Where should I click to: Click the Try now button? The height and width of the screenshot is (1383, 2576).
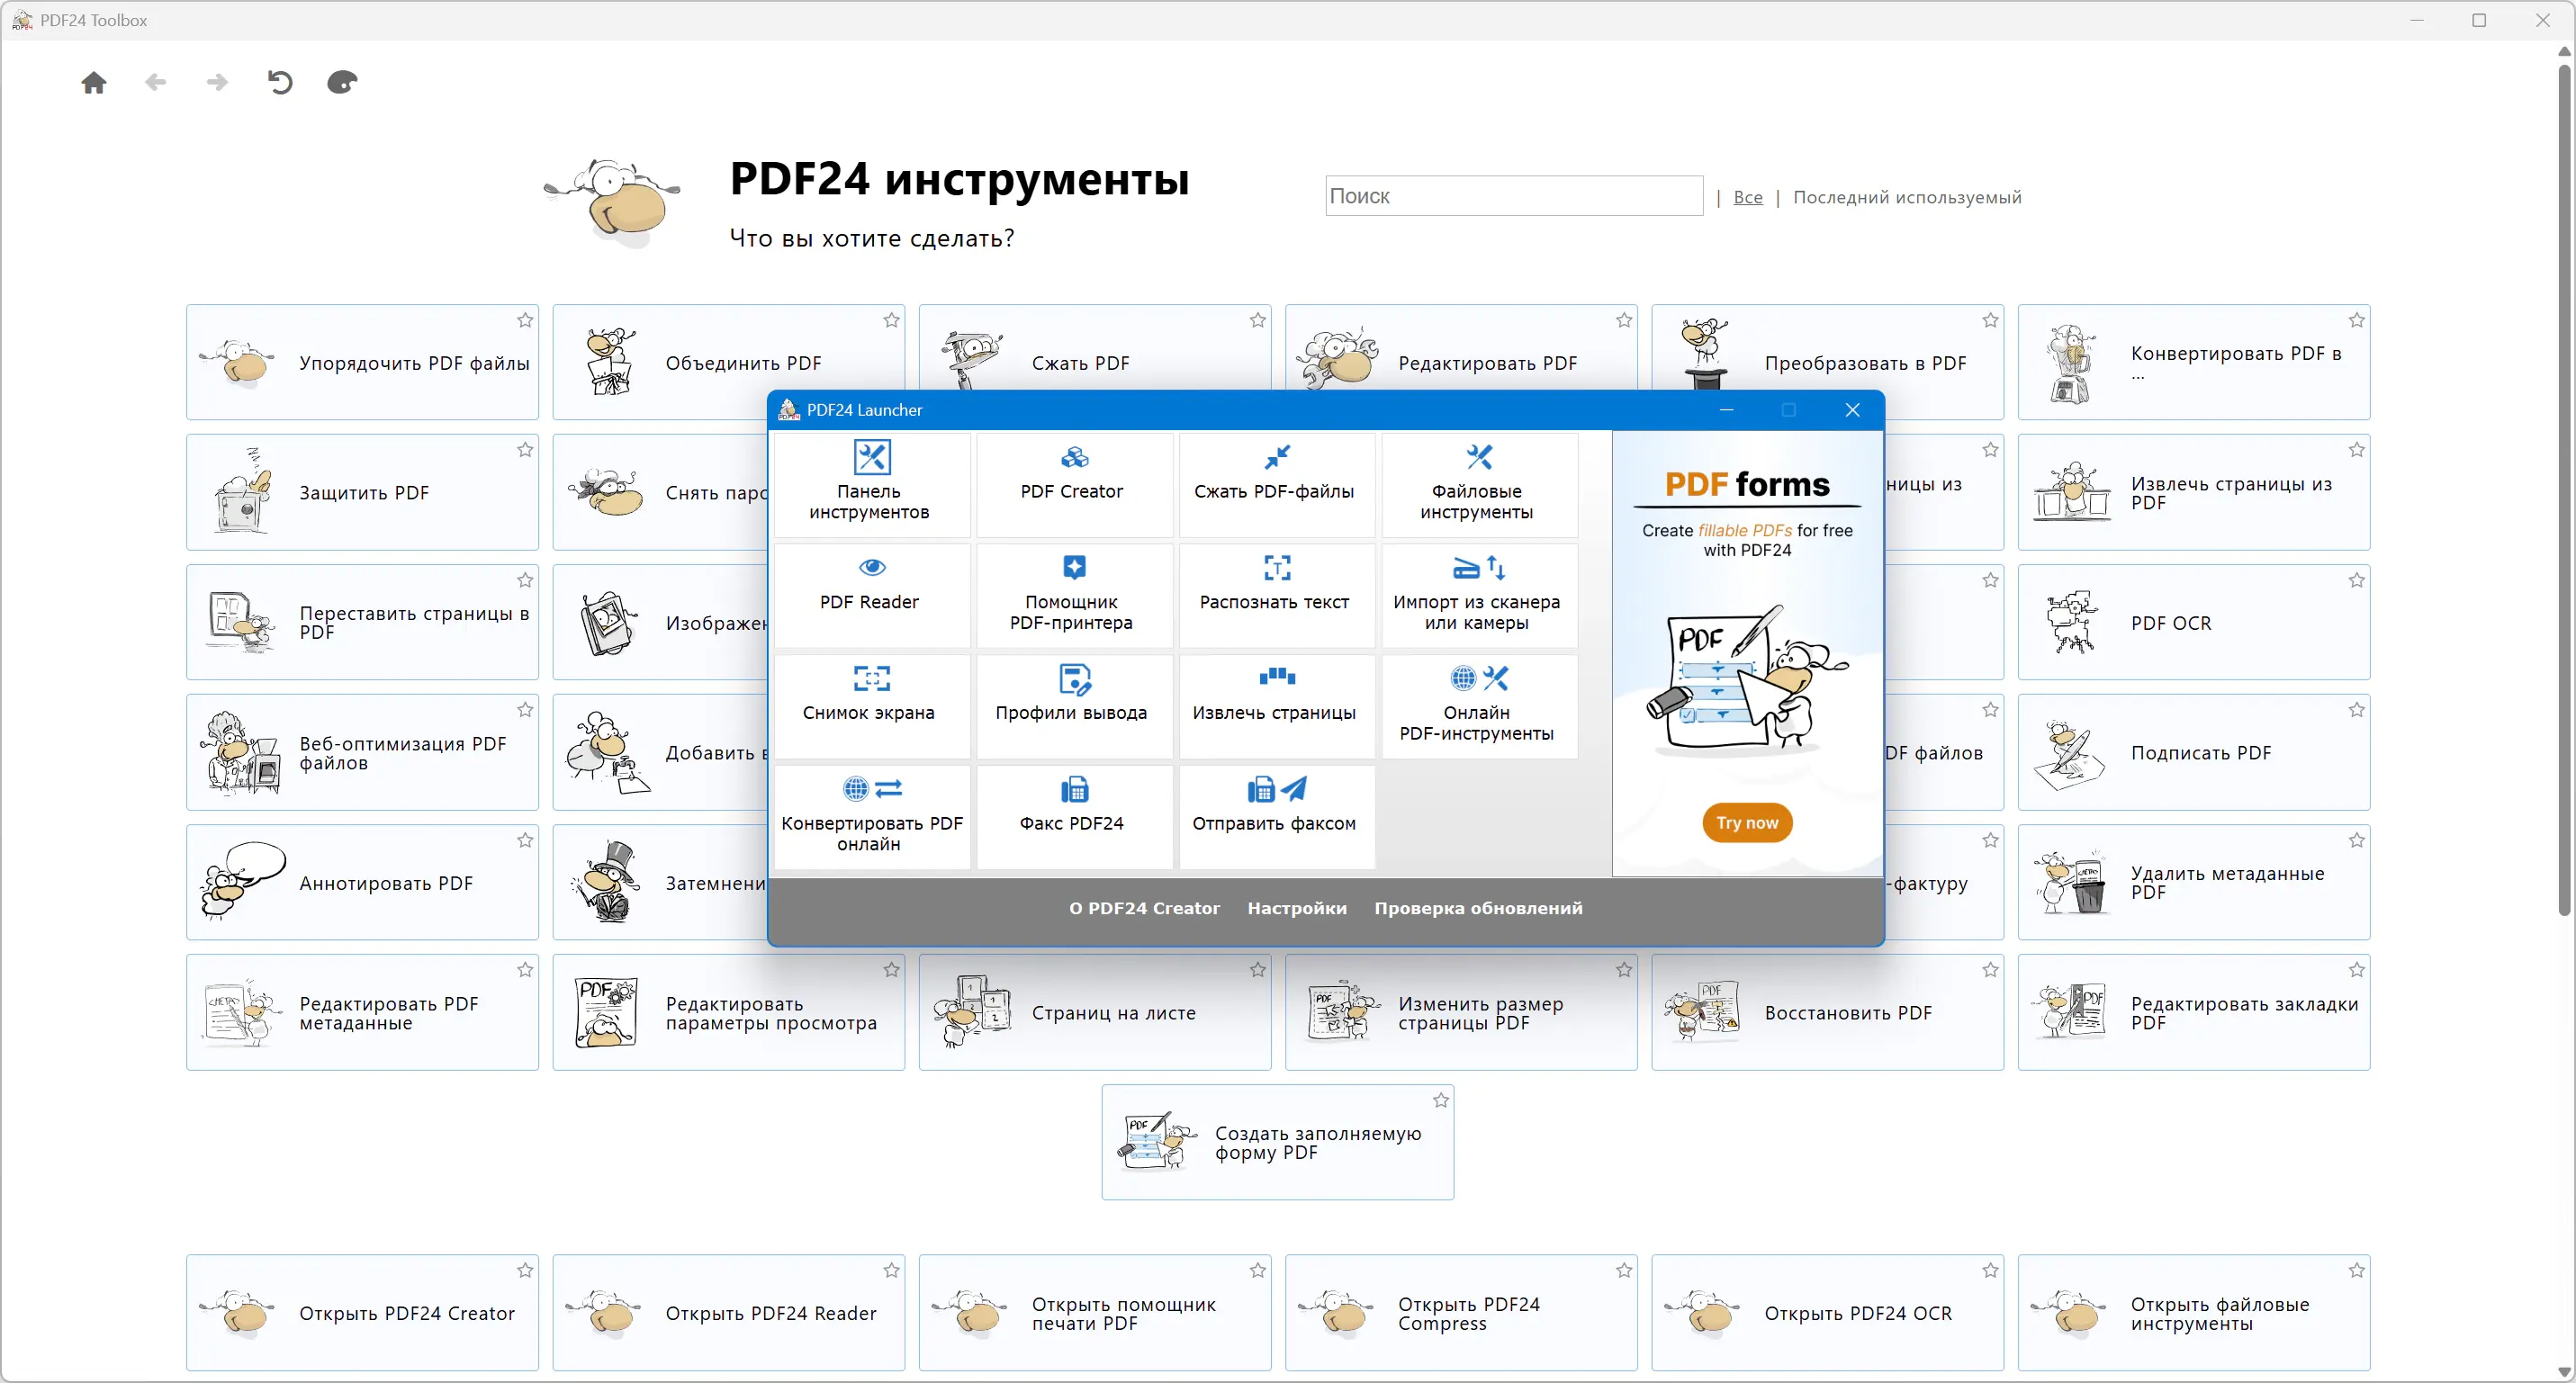click(x=1747, y=823)
